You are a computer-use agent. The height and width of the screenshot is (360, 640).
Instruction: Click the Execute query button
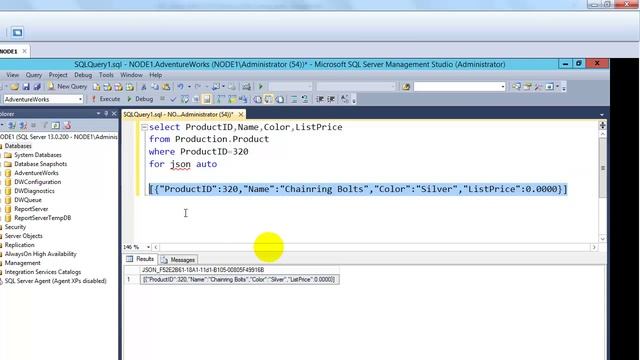(x=105, y=99)
